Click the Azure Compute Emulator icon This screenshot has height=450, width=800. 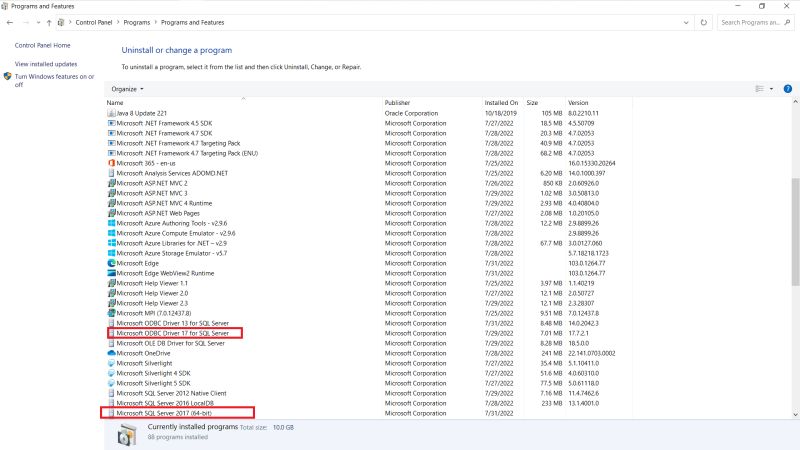111,233
